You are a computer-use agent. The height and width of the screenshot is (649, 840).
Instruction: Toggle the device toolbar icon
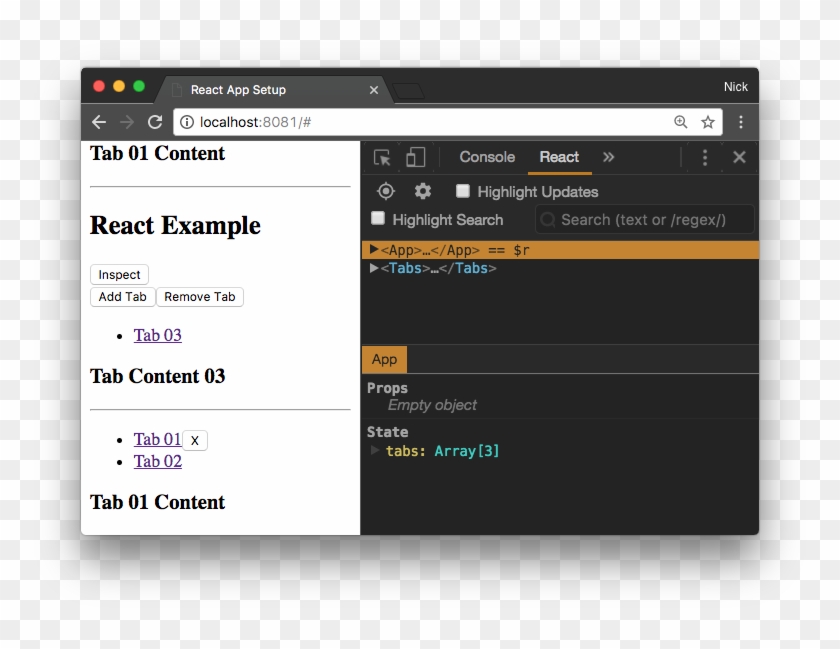coord(415,157)
